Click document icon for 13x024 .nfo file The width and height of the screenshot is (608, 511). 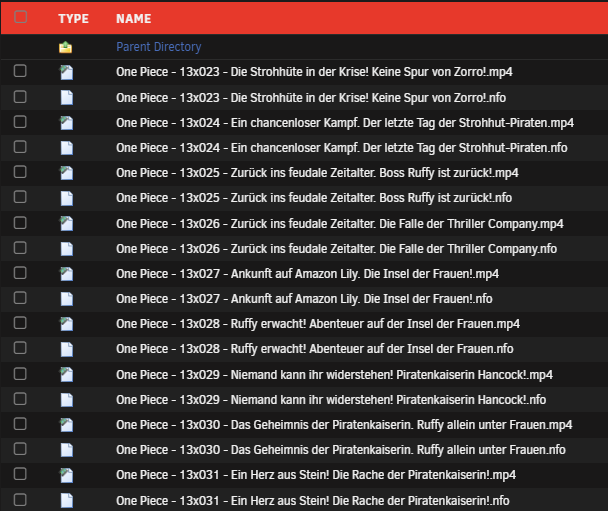(66, 148)
